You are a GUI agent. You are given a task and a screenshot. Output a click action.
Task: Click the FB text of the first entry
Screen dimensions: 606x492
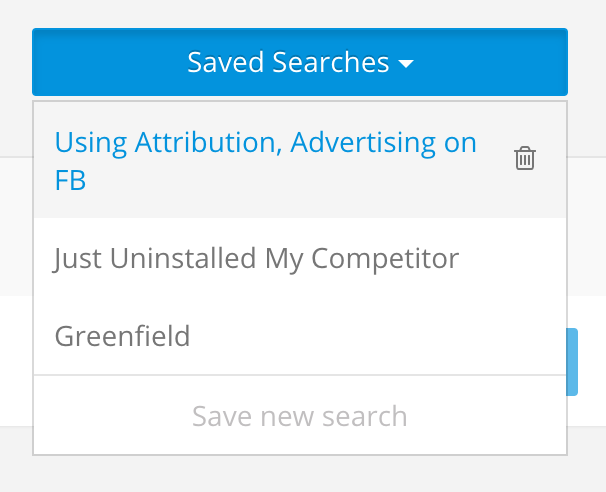coord(70,180)
